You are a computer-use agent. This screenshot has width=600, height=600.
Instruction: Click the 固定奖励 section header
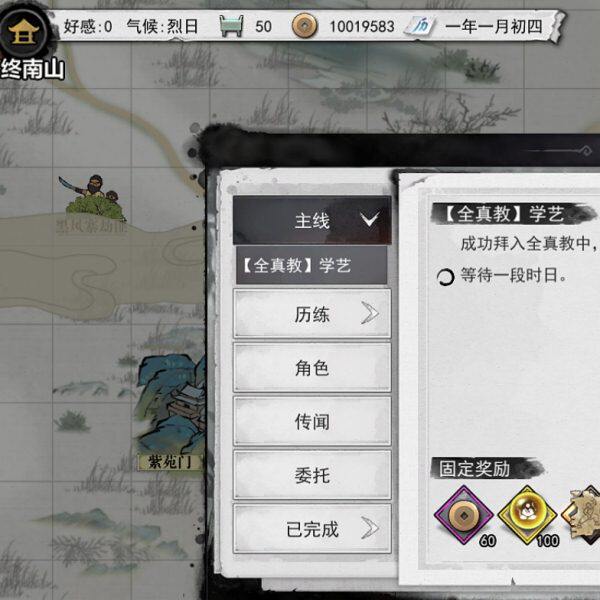[474, 468]
